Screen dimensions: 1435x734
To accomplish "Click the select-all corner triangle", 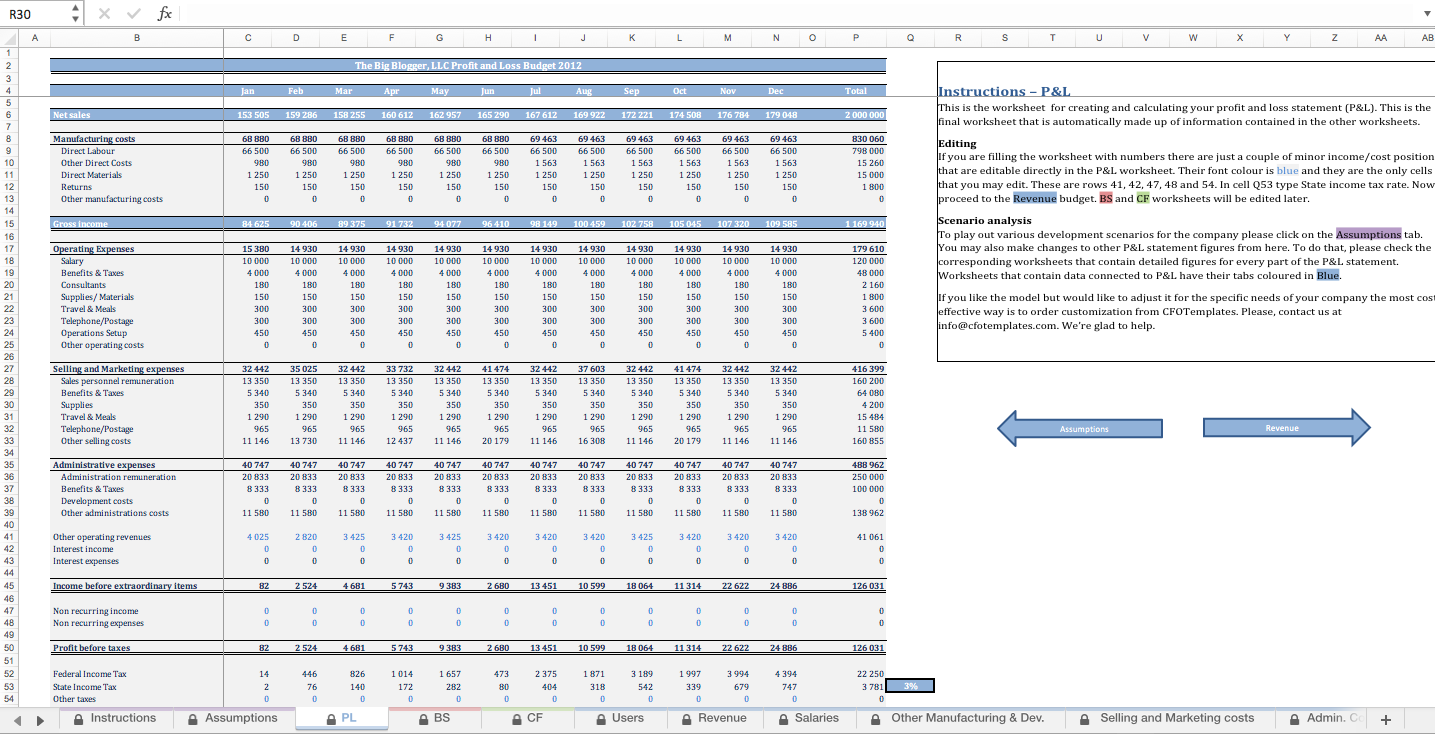I will pyautogui.click(x=8, y=38).
